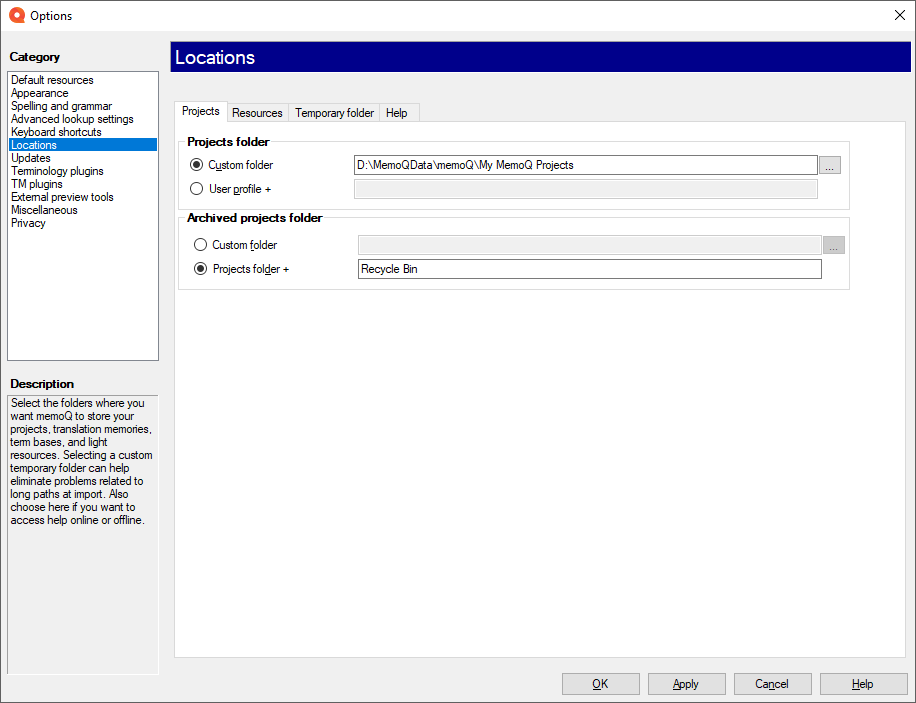916x703 pixels.
Task: Cancel the Options dialog
Action: coord(772,684)
